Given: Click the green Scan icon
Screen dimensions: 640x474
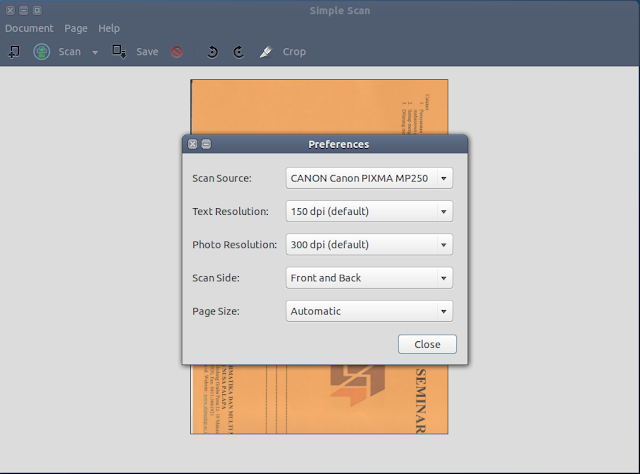Looking at the screenshot, I should [x=42, y=52].
